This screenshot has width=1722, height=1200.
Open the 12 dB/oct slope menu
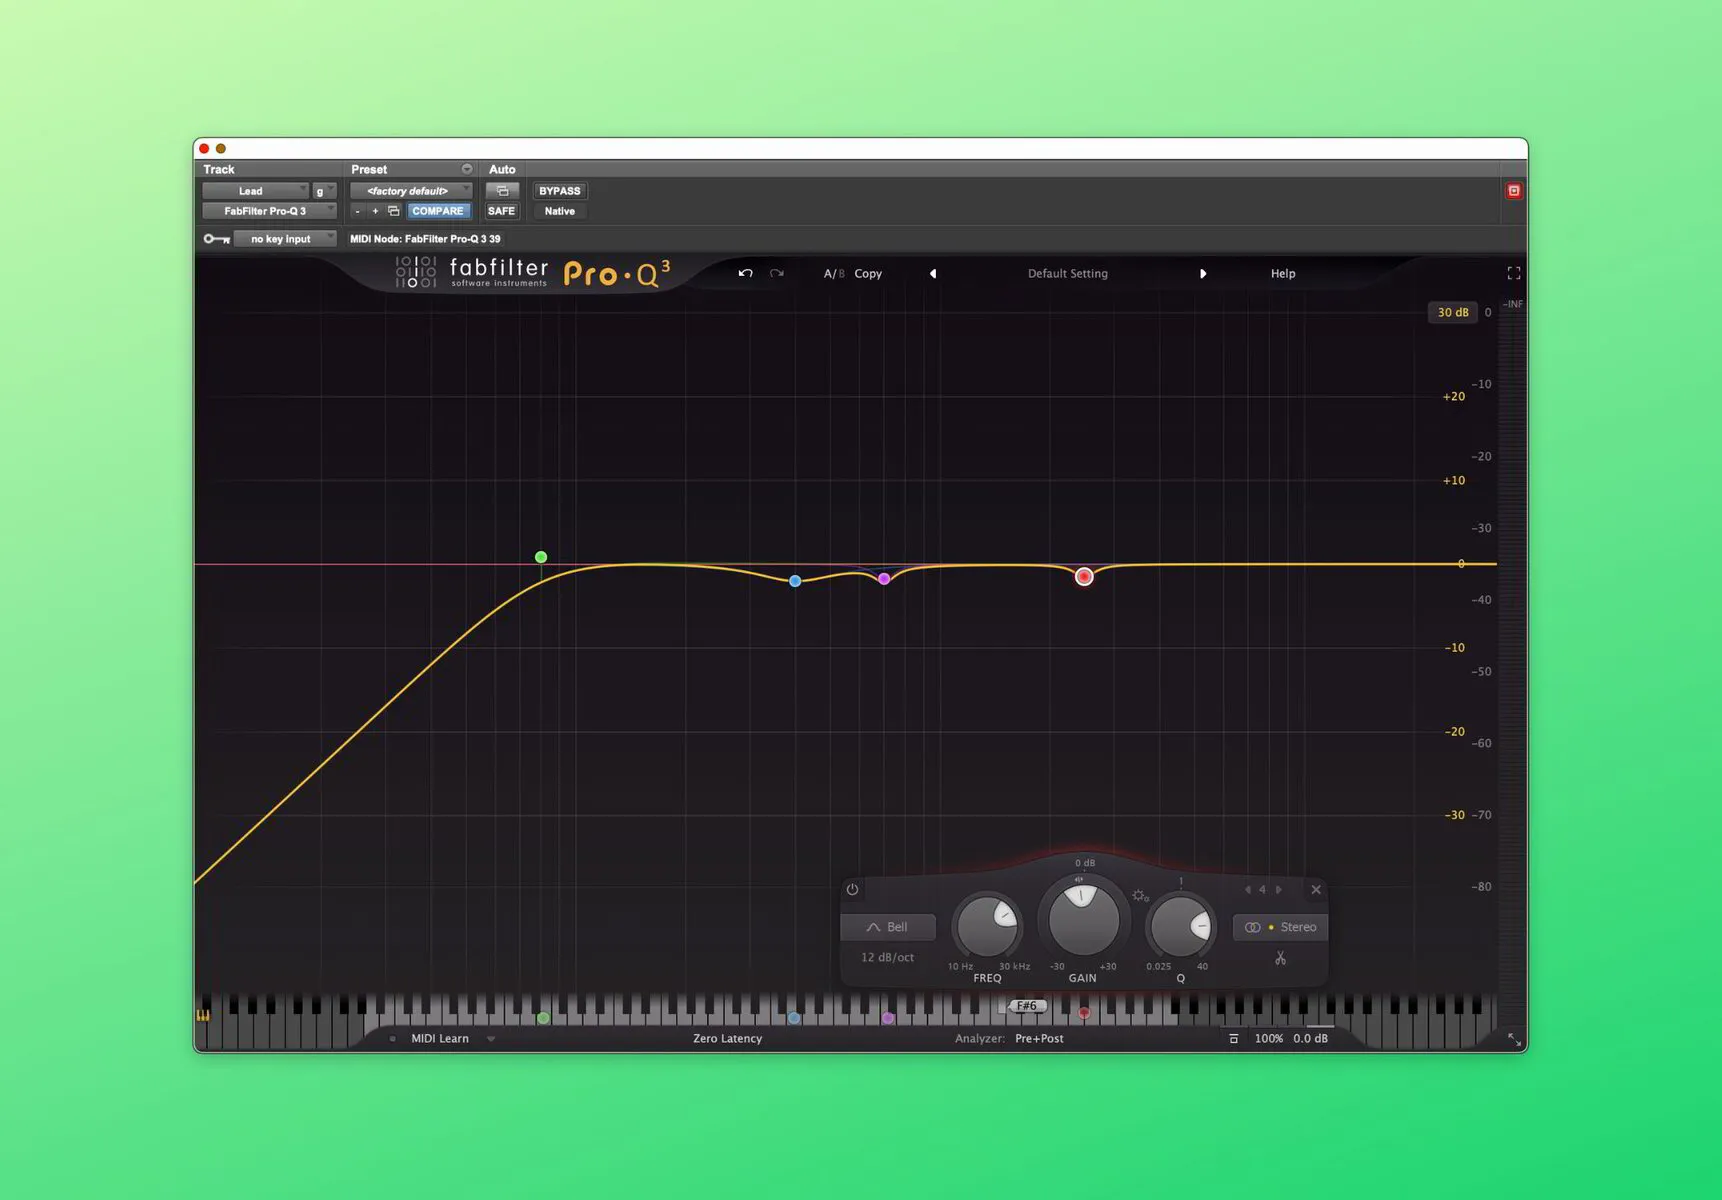pyautogui.click(x=888, y=957)
